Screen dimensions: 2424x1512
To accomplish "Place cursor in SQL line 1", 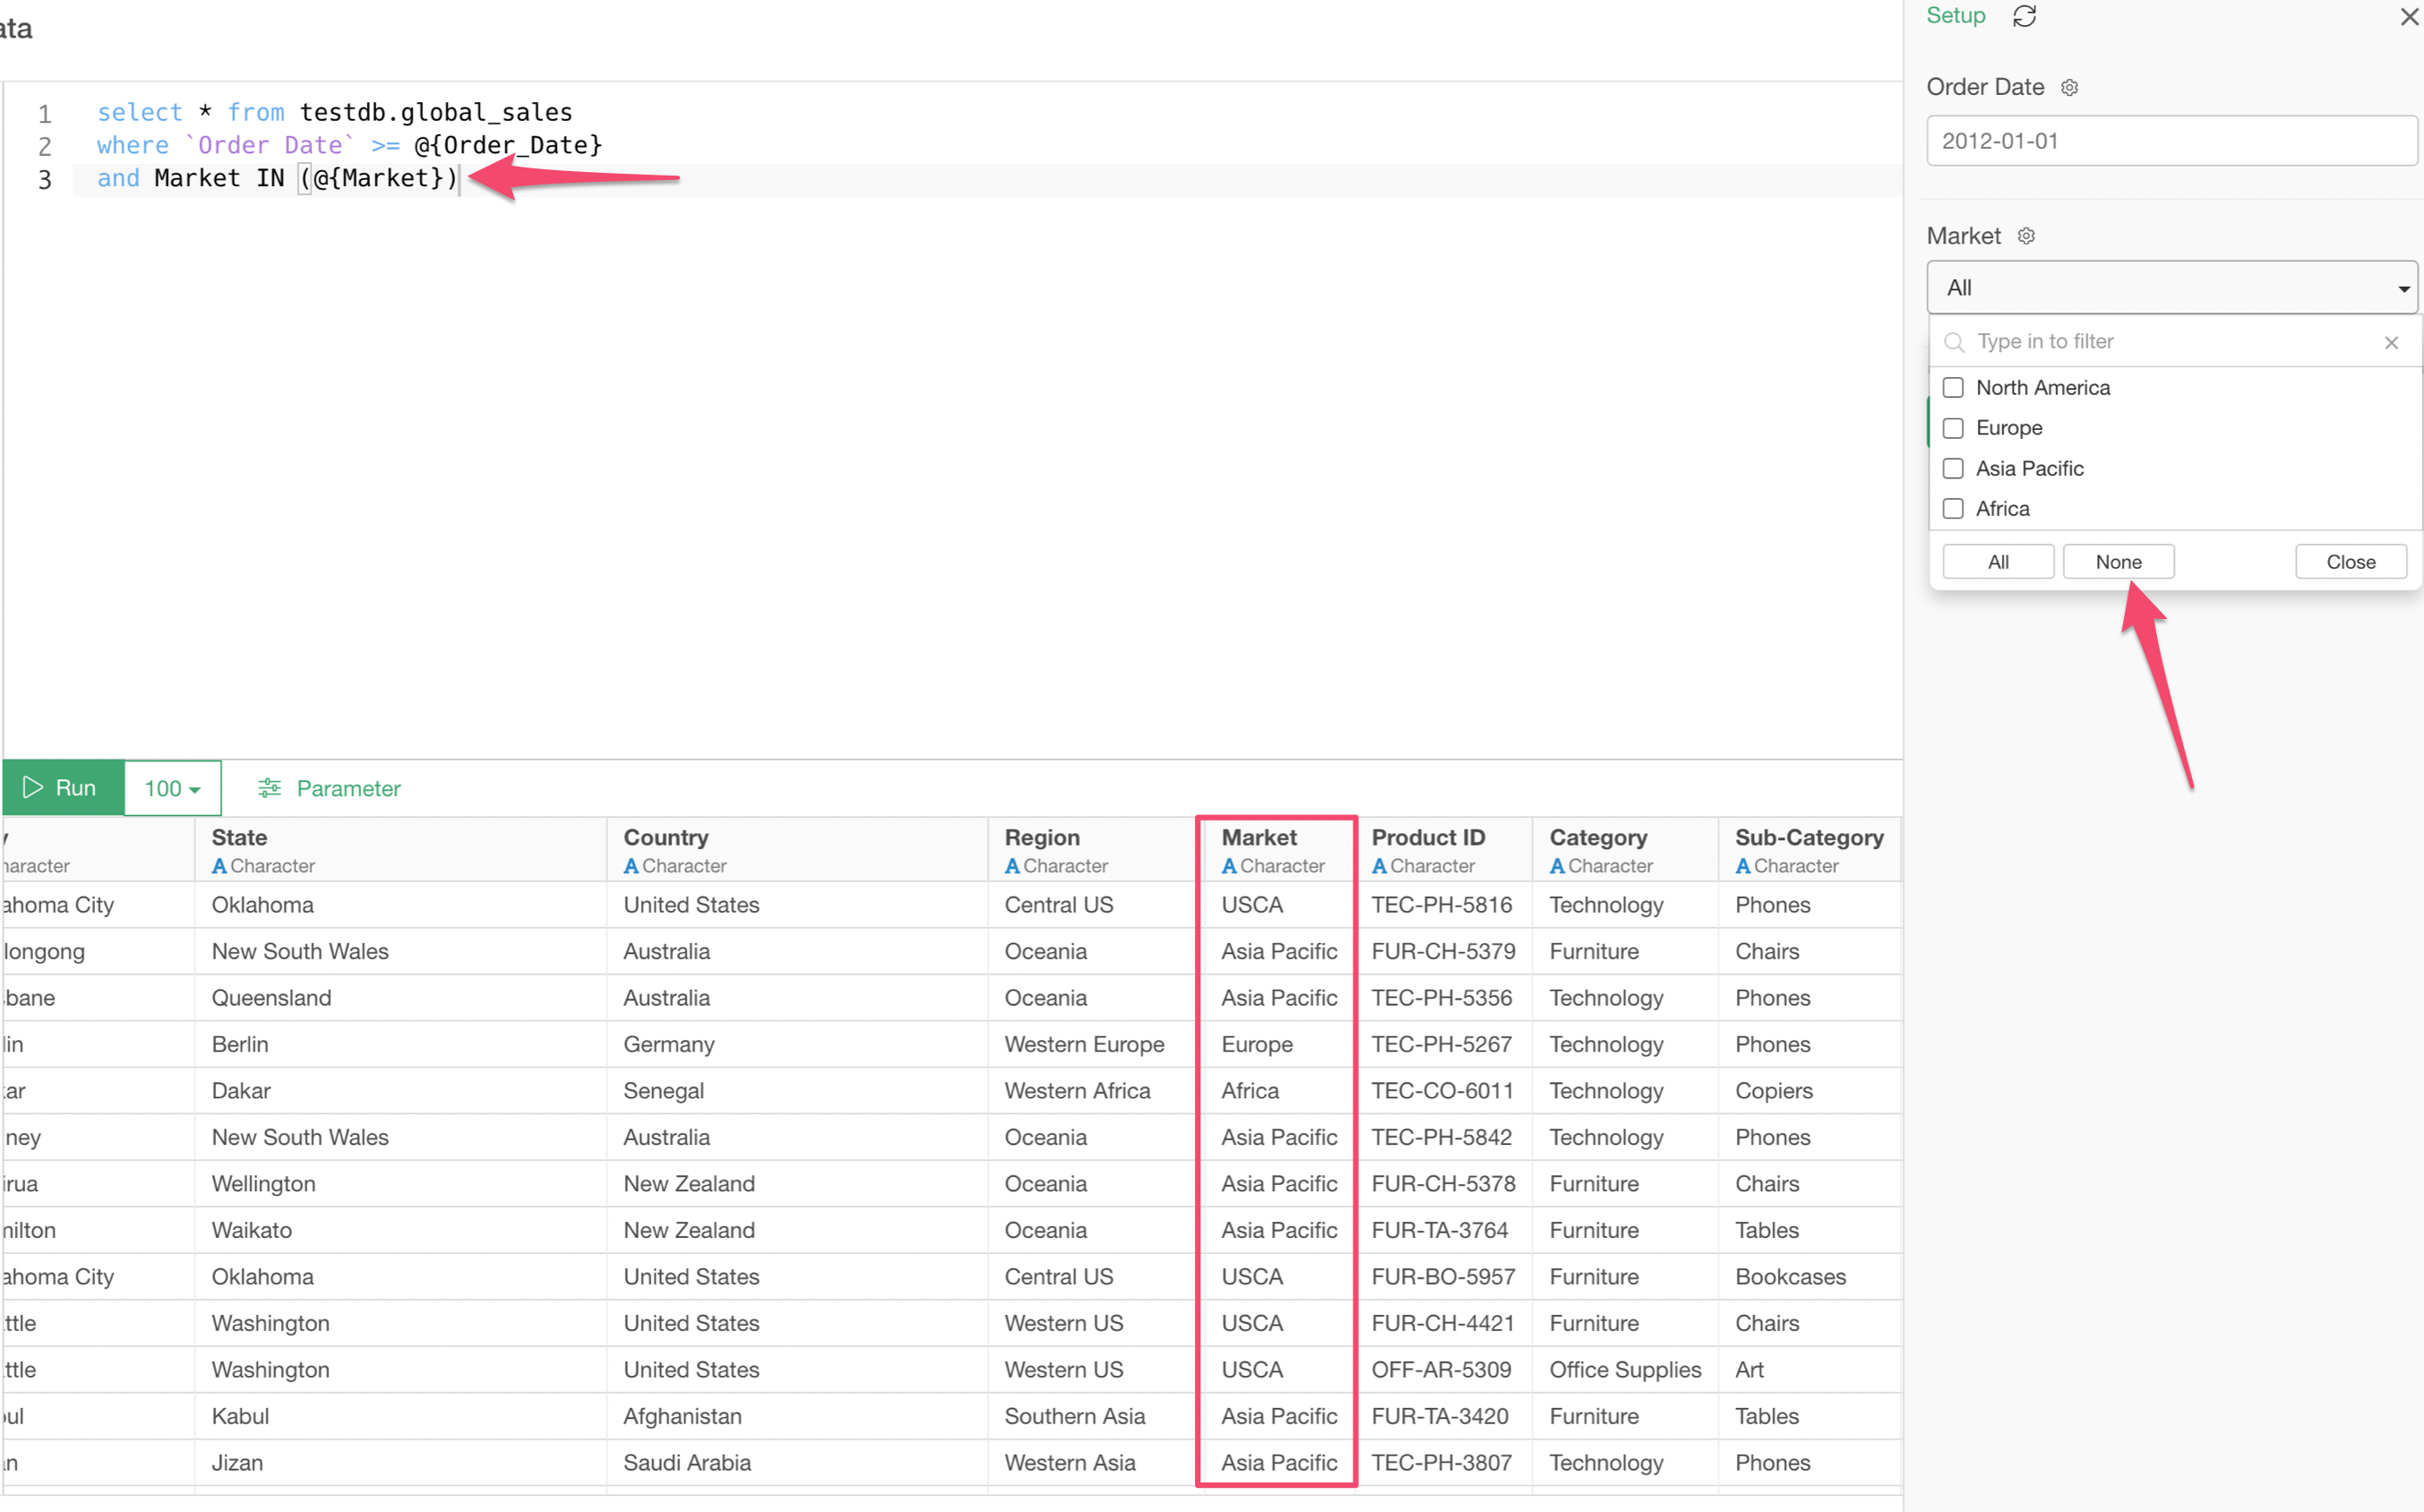I will pyautogui.click(x=334, y=112).
